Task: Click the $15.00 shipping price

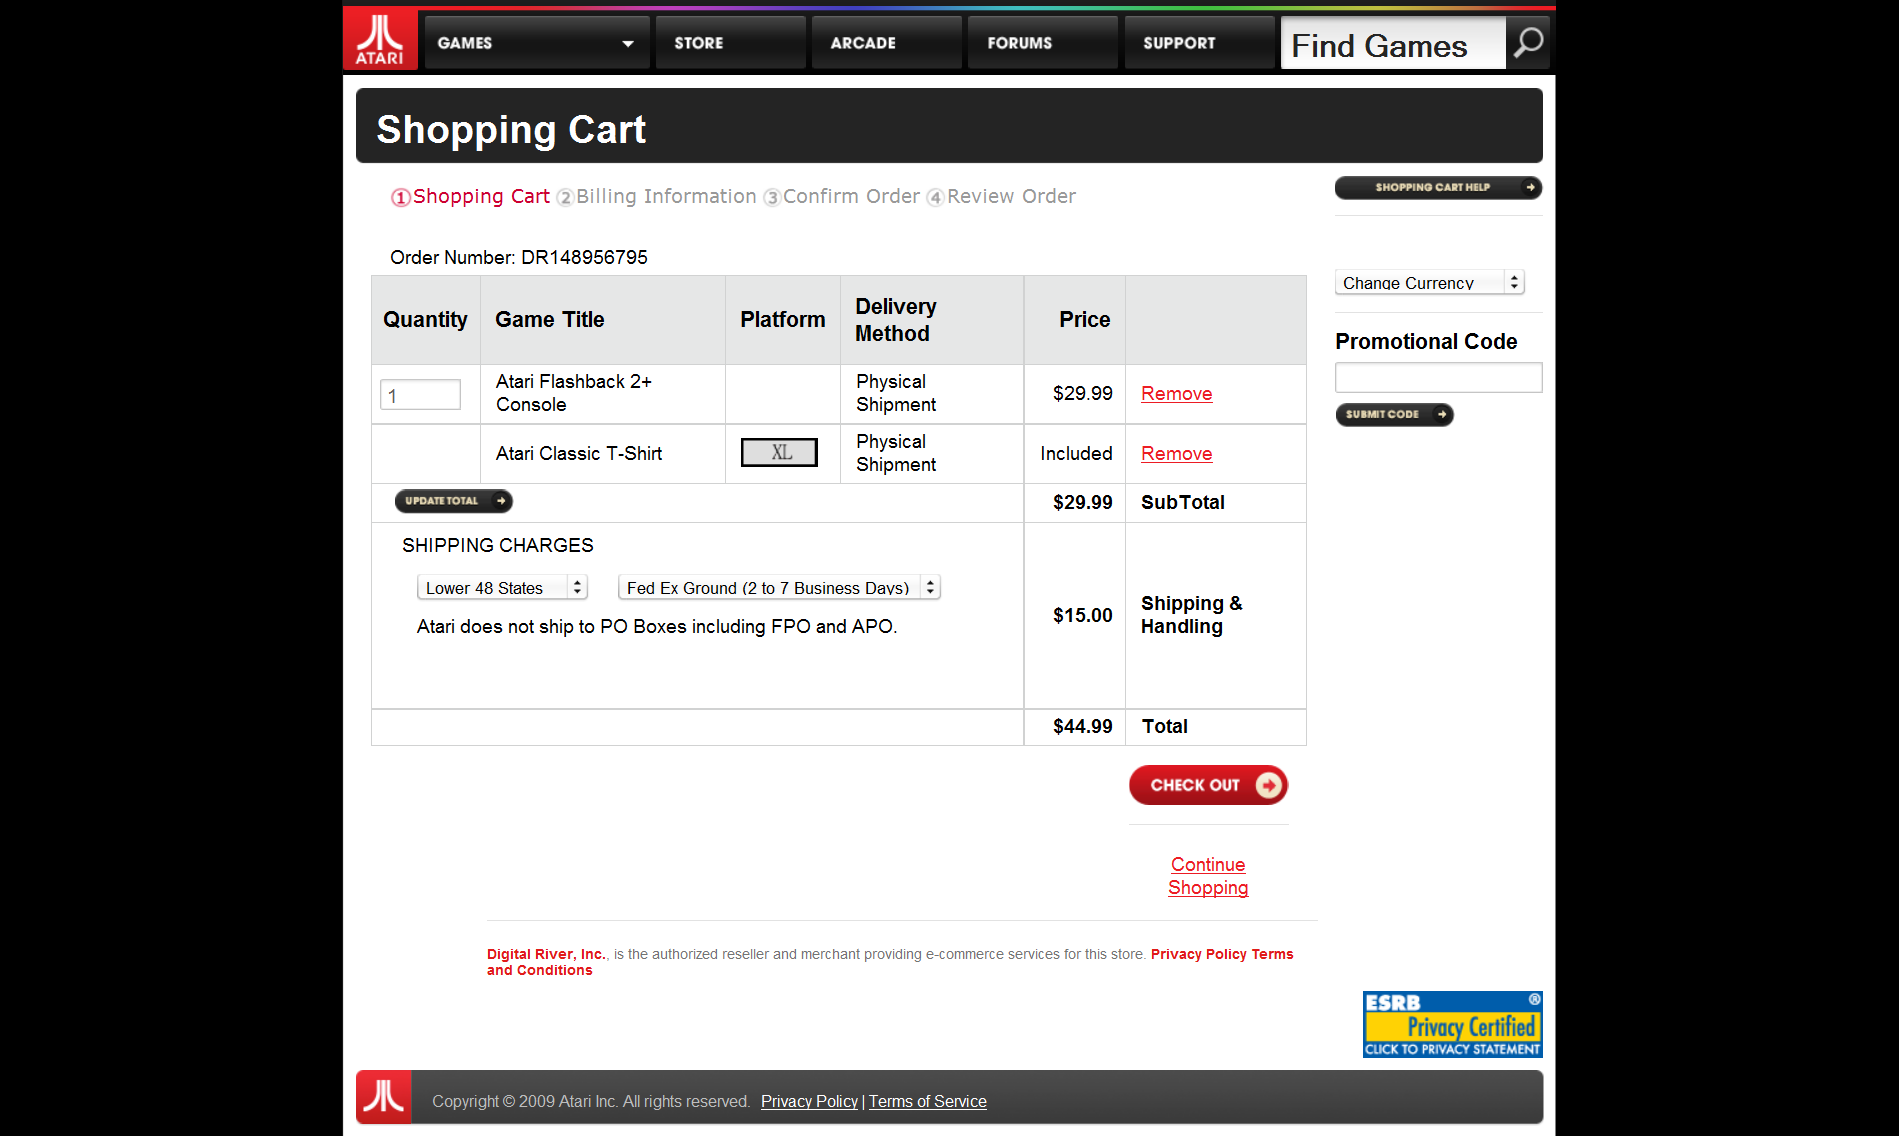Action: pyautogui.click(x=1082, y=615)
